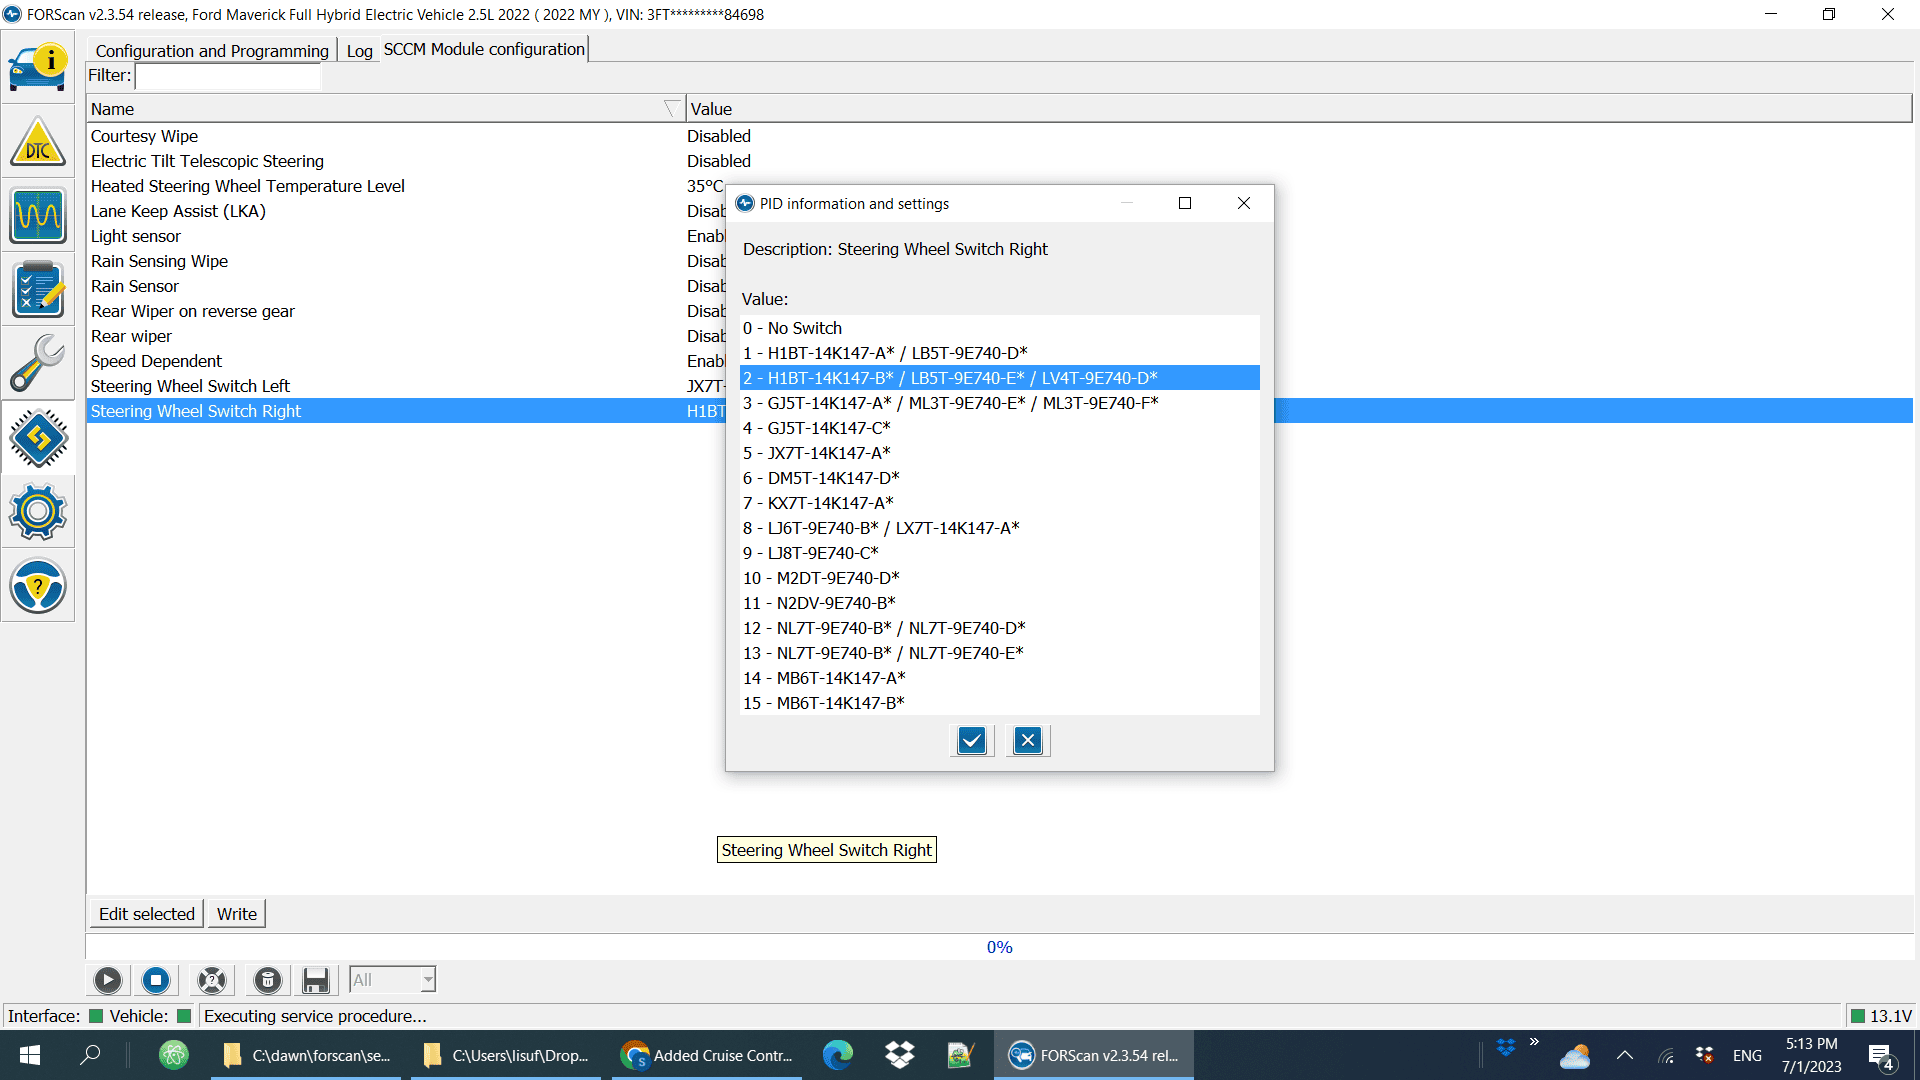1920x1080 pixels.
Task: Open the All filter dropdown
Action: point(392,980)
